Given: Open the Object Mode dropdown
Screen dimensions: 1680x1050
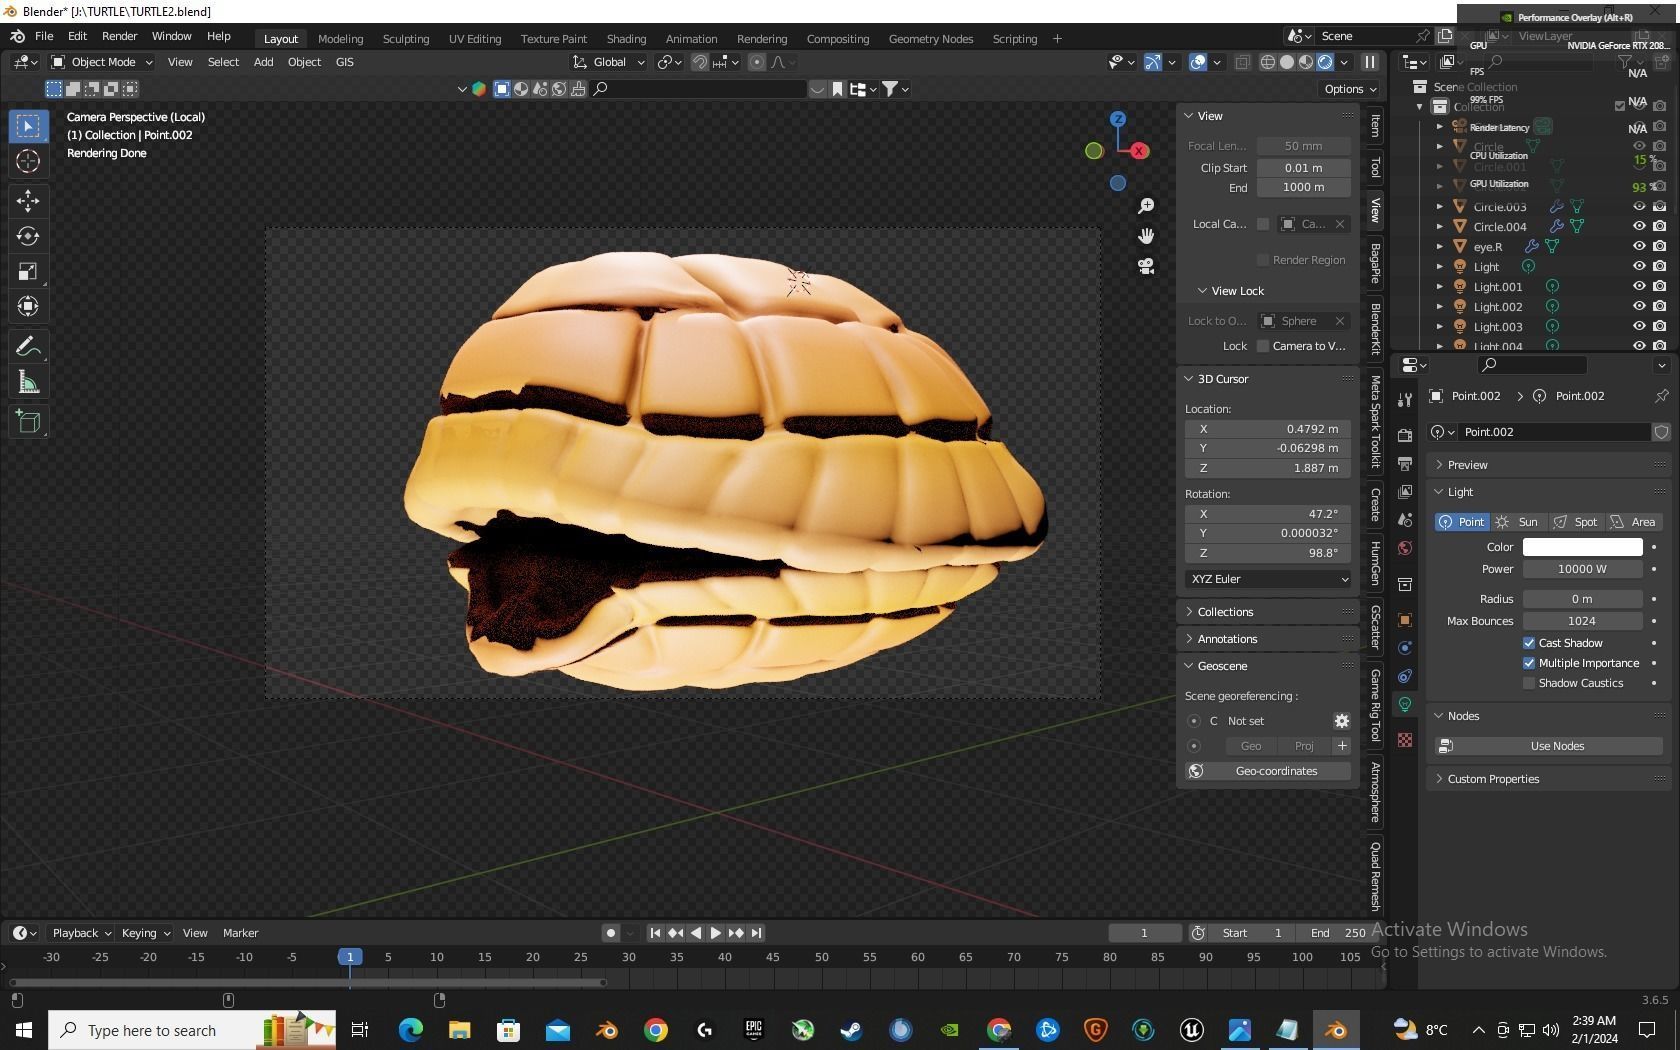Looking at the screenshot, I should [x=102, y=62].
